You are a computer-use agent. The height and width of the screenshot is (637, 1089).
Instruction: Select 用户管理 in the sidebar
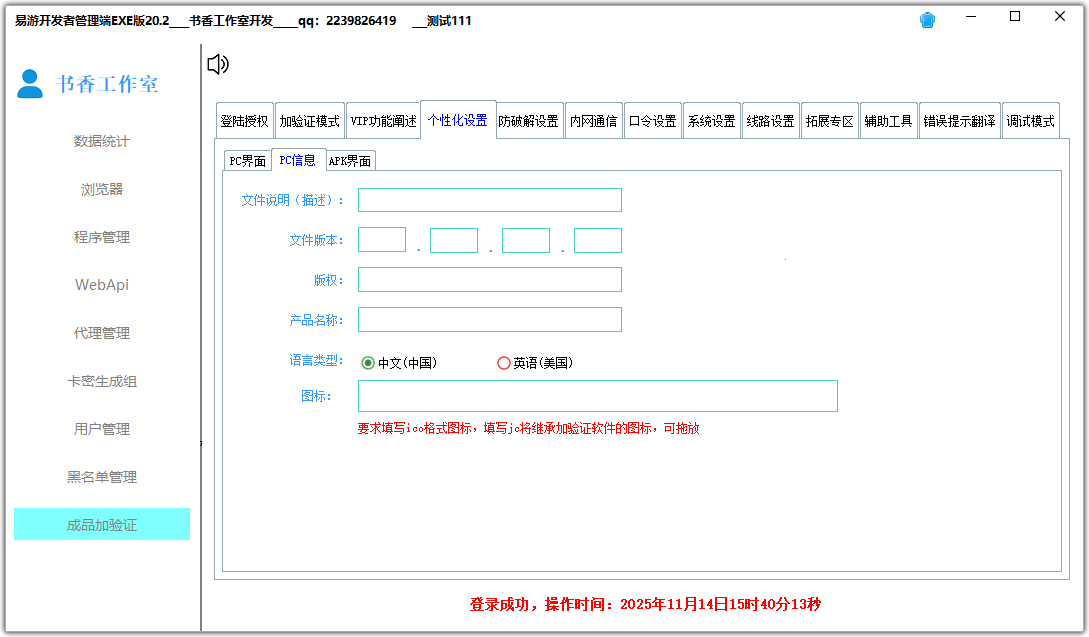(101, 429)
